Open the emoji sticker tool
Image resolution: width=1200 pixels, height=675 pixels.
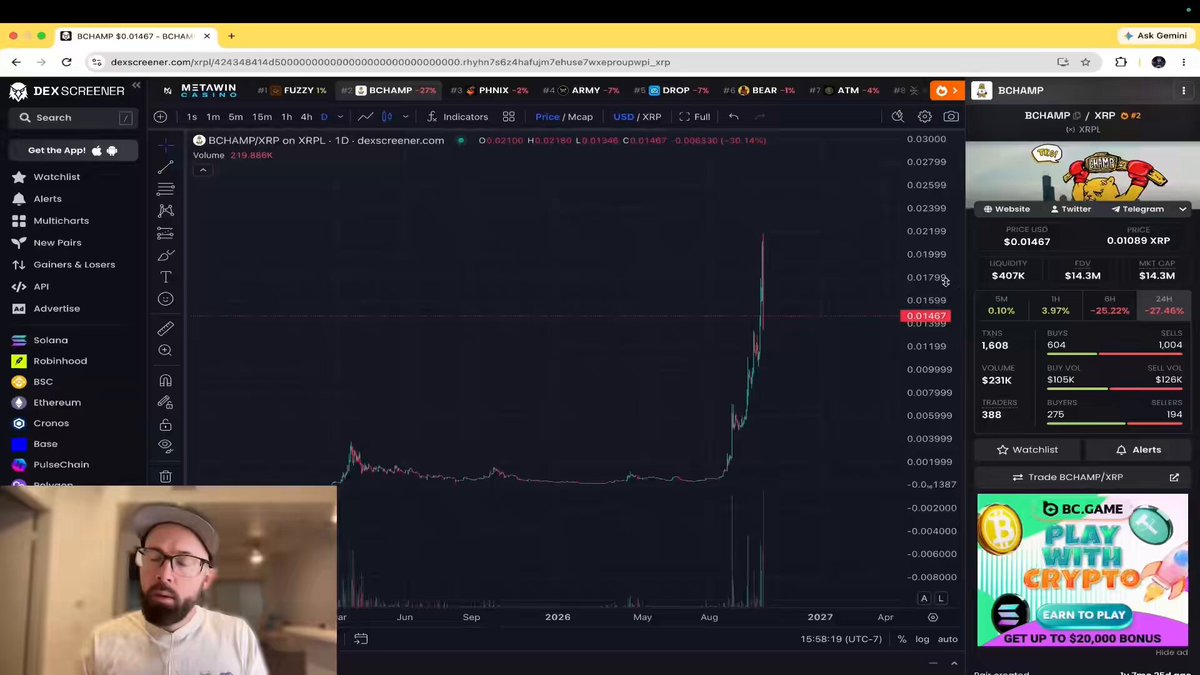tap(166, 299)
